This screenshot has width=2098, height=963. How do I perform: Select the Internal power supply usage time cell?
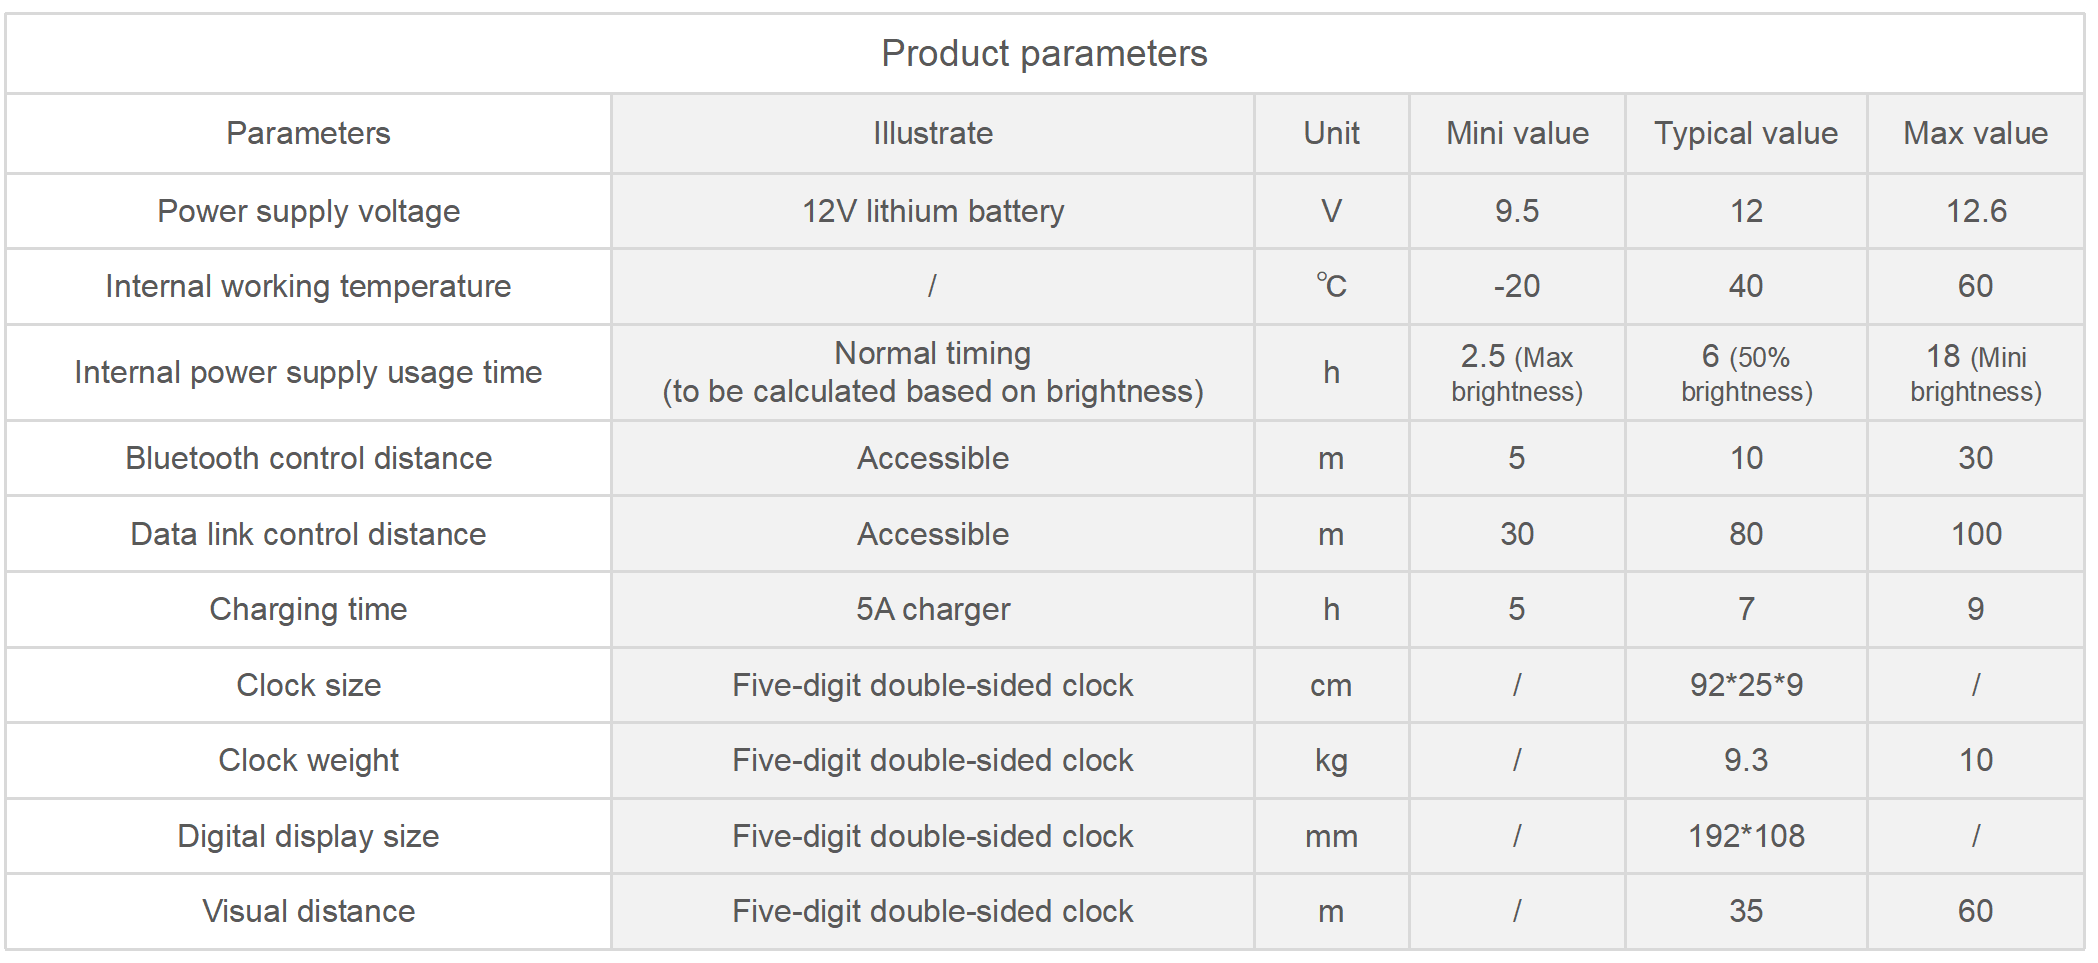click(308, 372)
